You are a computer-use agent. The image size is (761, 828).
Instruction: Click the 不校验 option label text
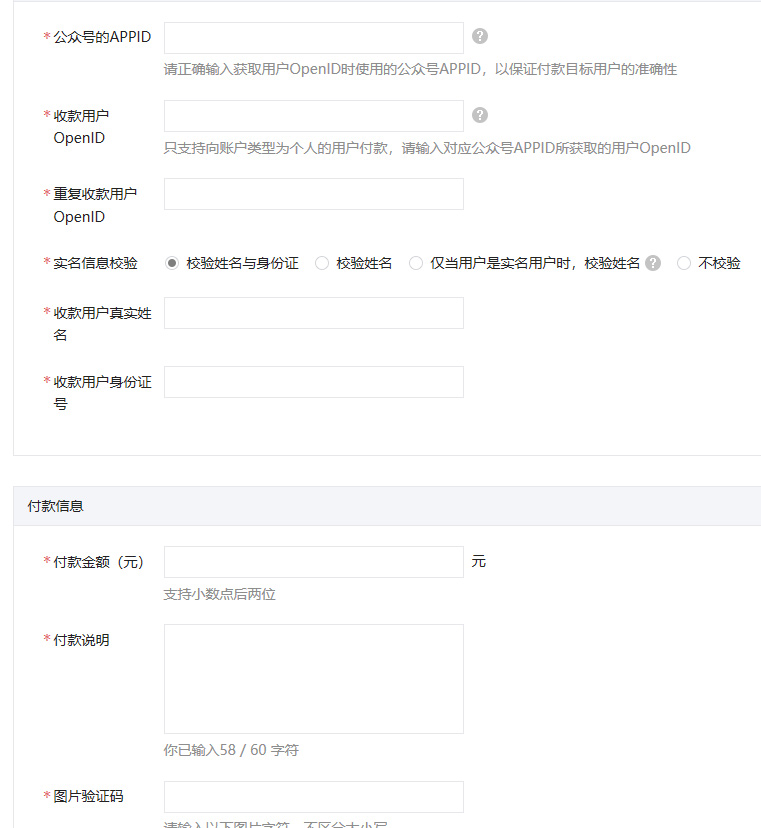pos(719,263)
